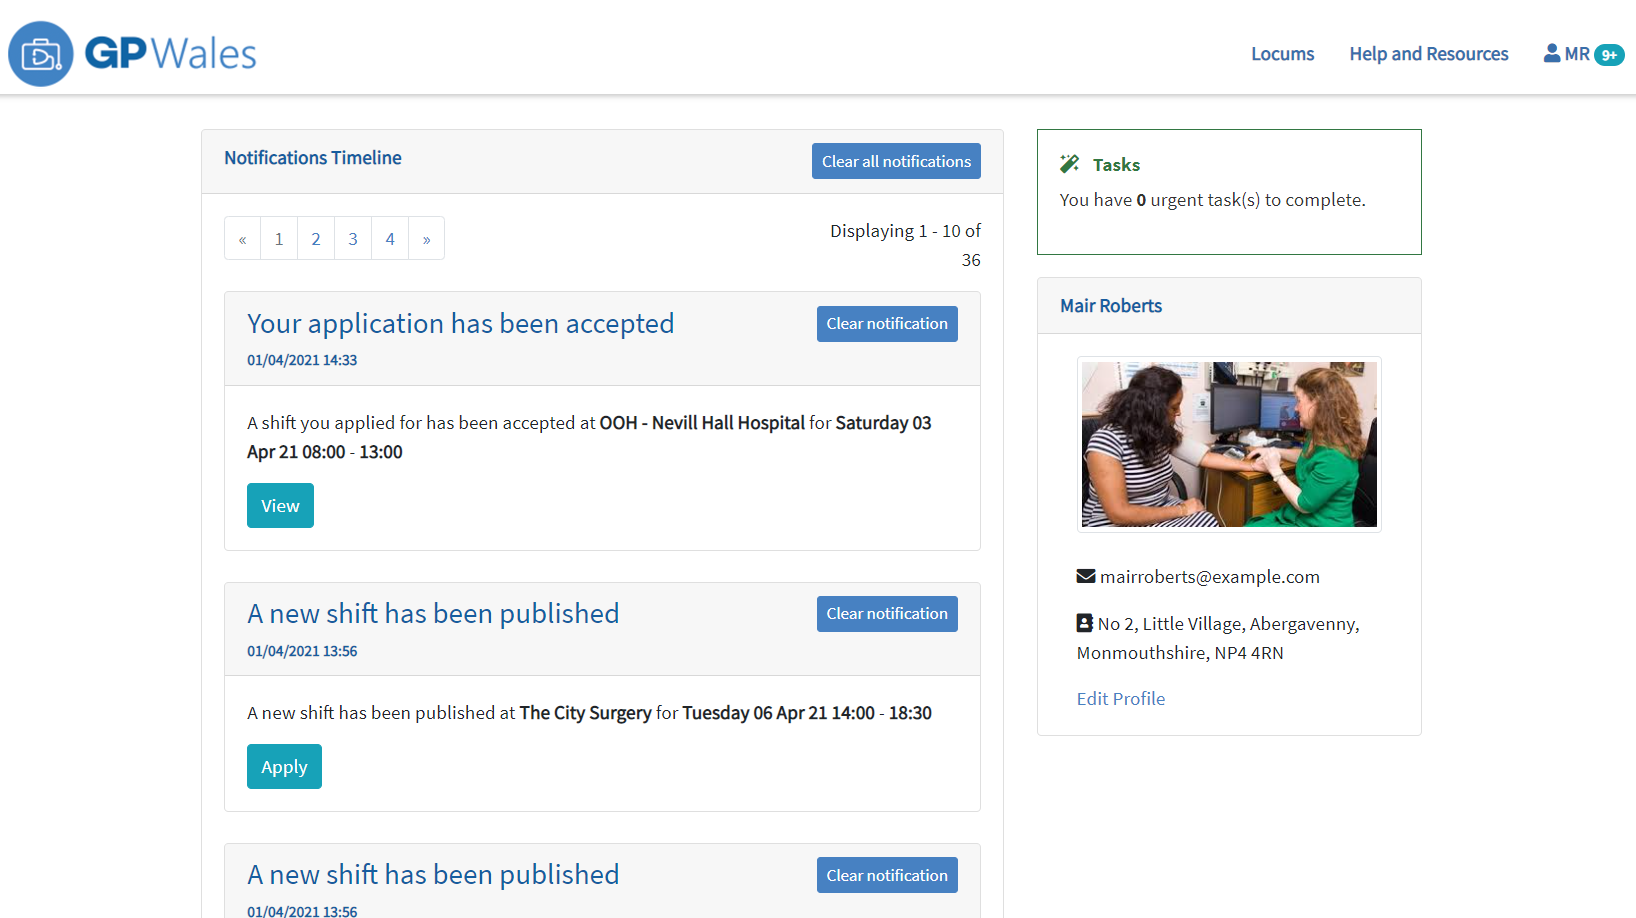Image resolution: width=1636 pixels, height=918 pixels.
Task: Go to notifications page 3
Action: click(x=353, y=239)
